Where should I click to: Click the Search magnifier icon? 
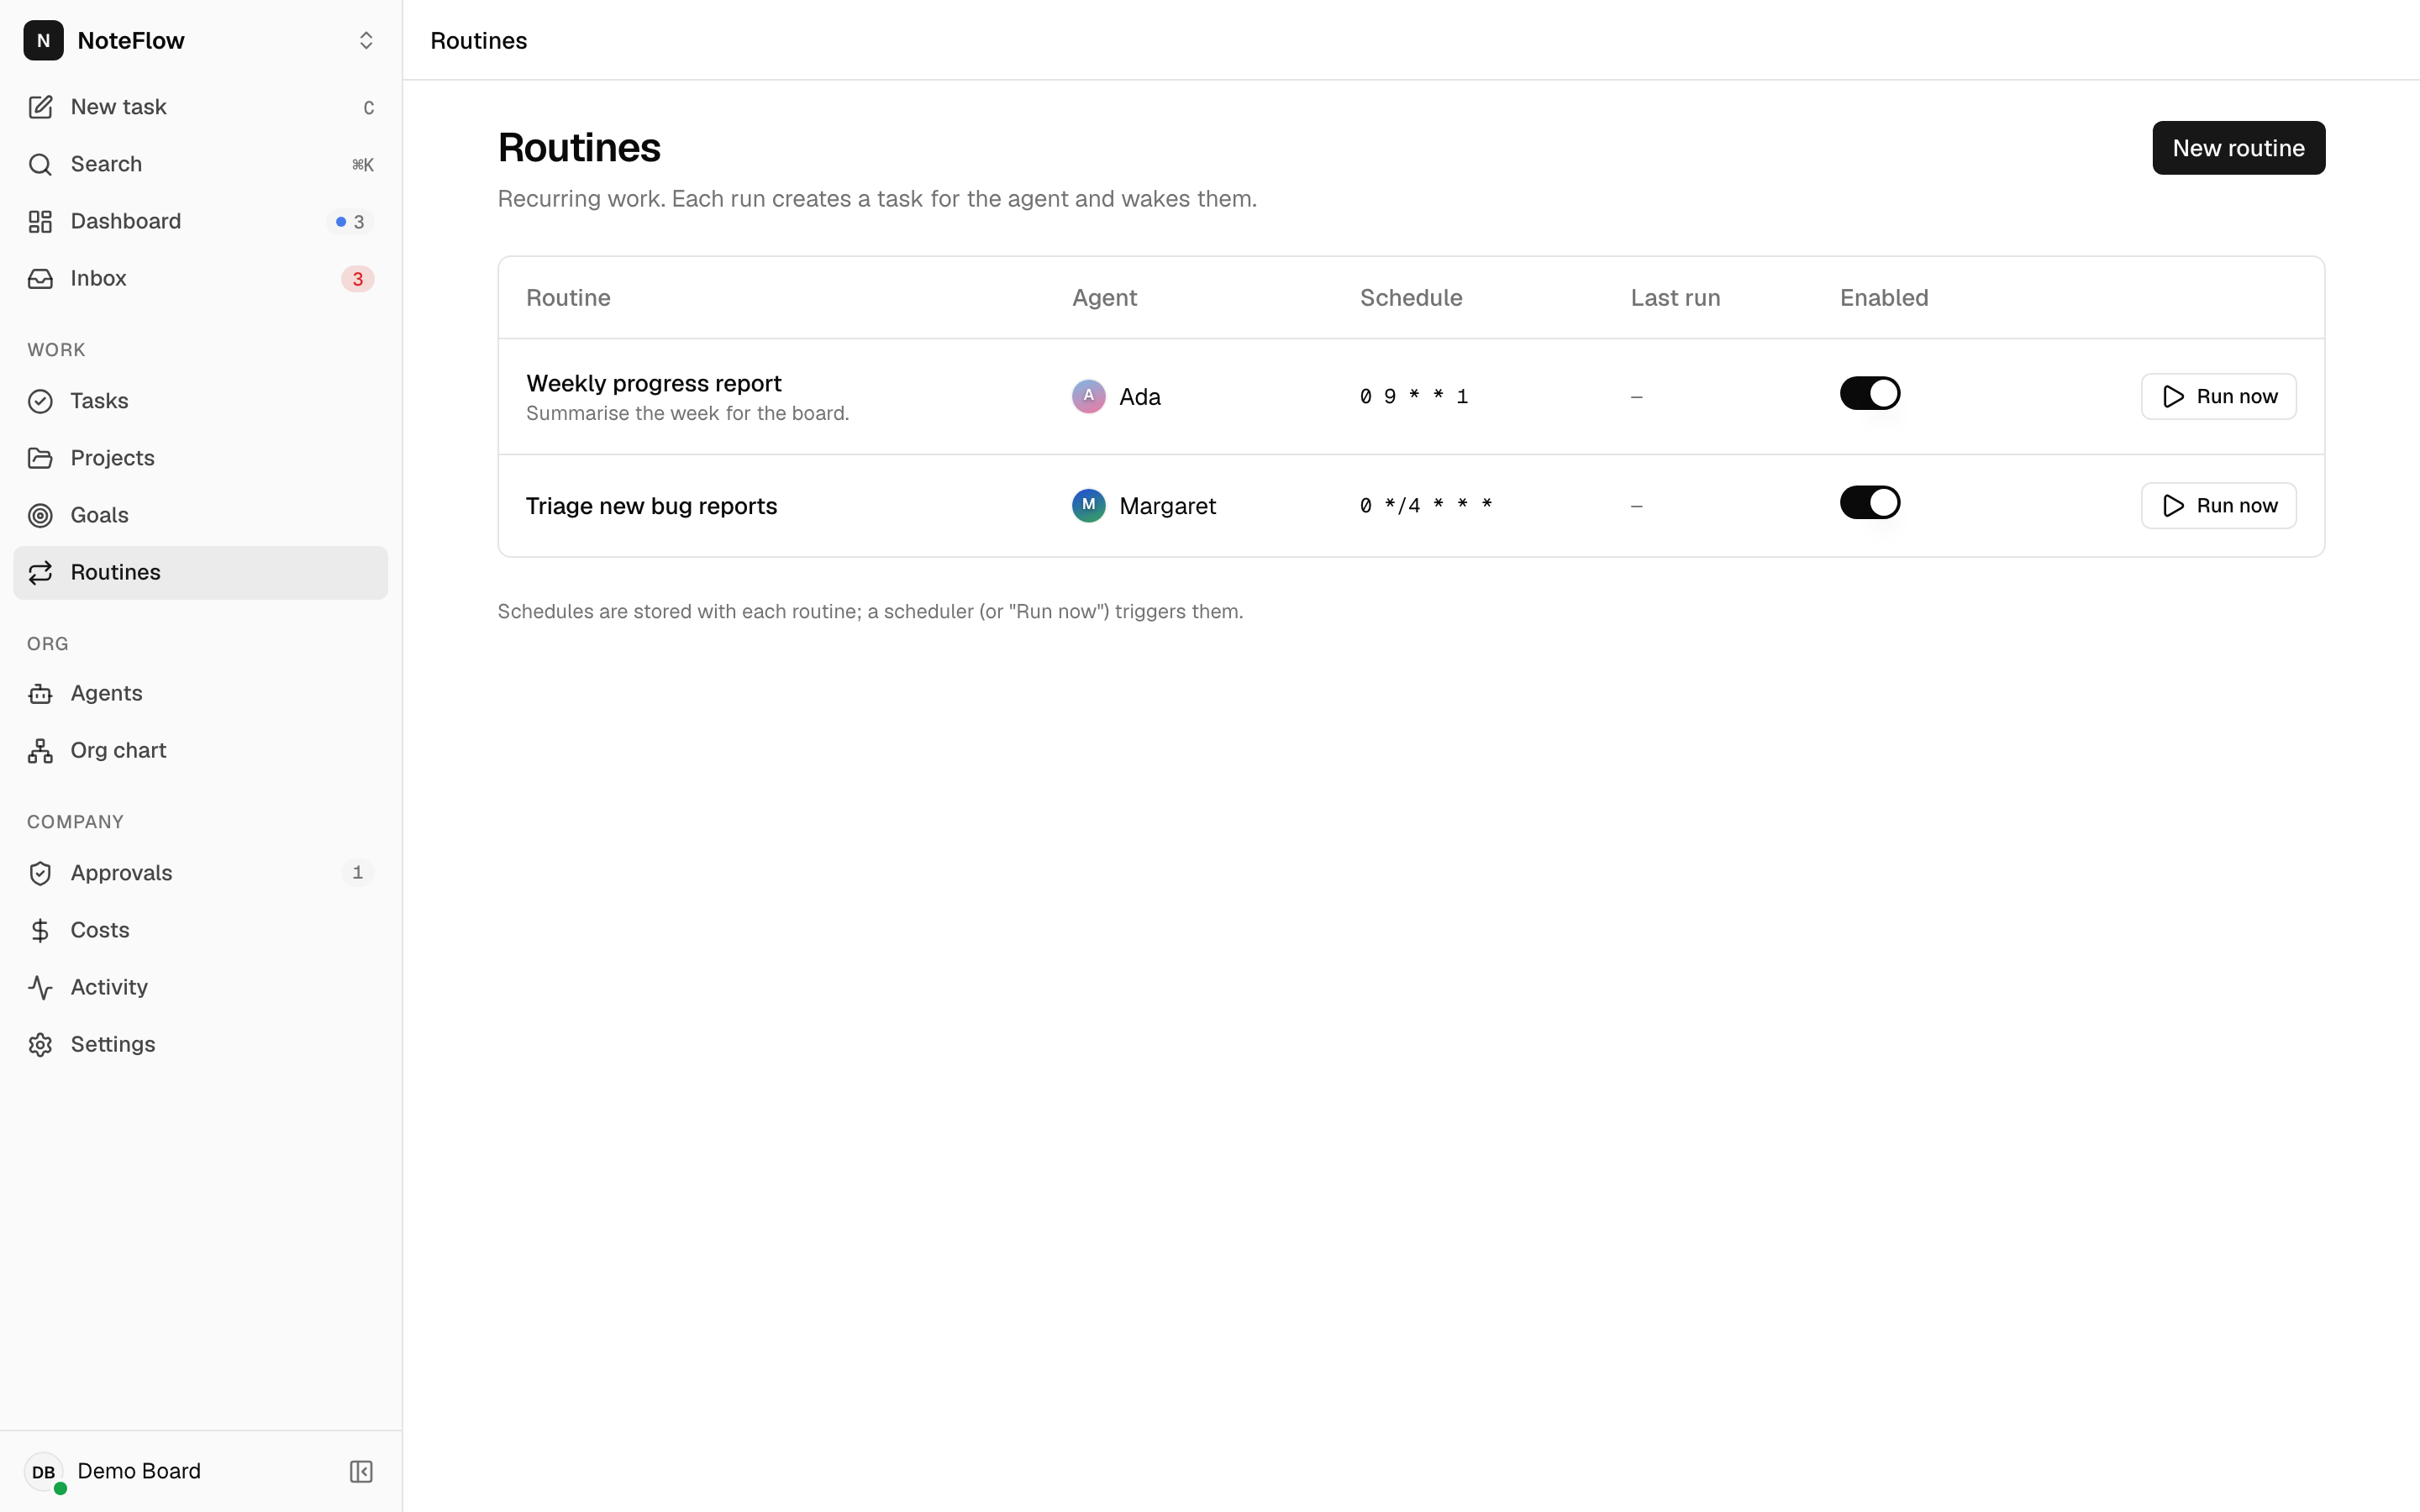click(x=40, y=164)
